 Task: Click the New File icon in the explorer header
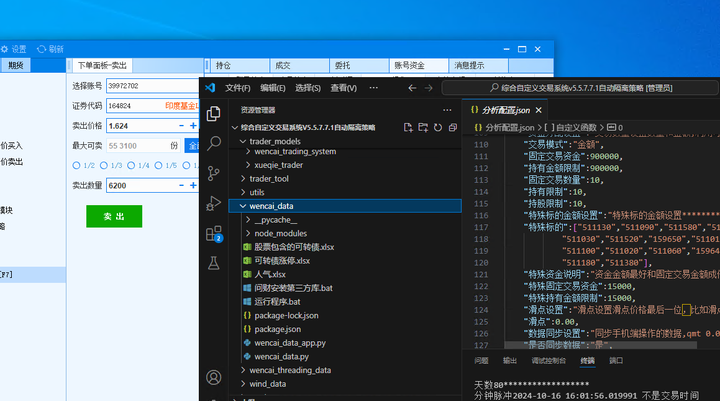[408, 127]
